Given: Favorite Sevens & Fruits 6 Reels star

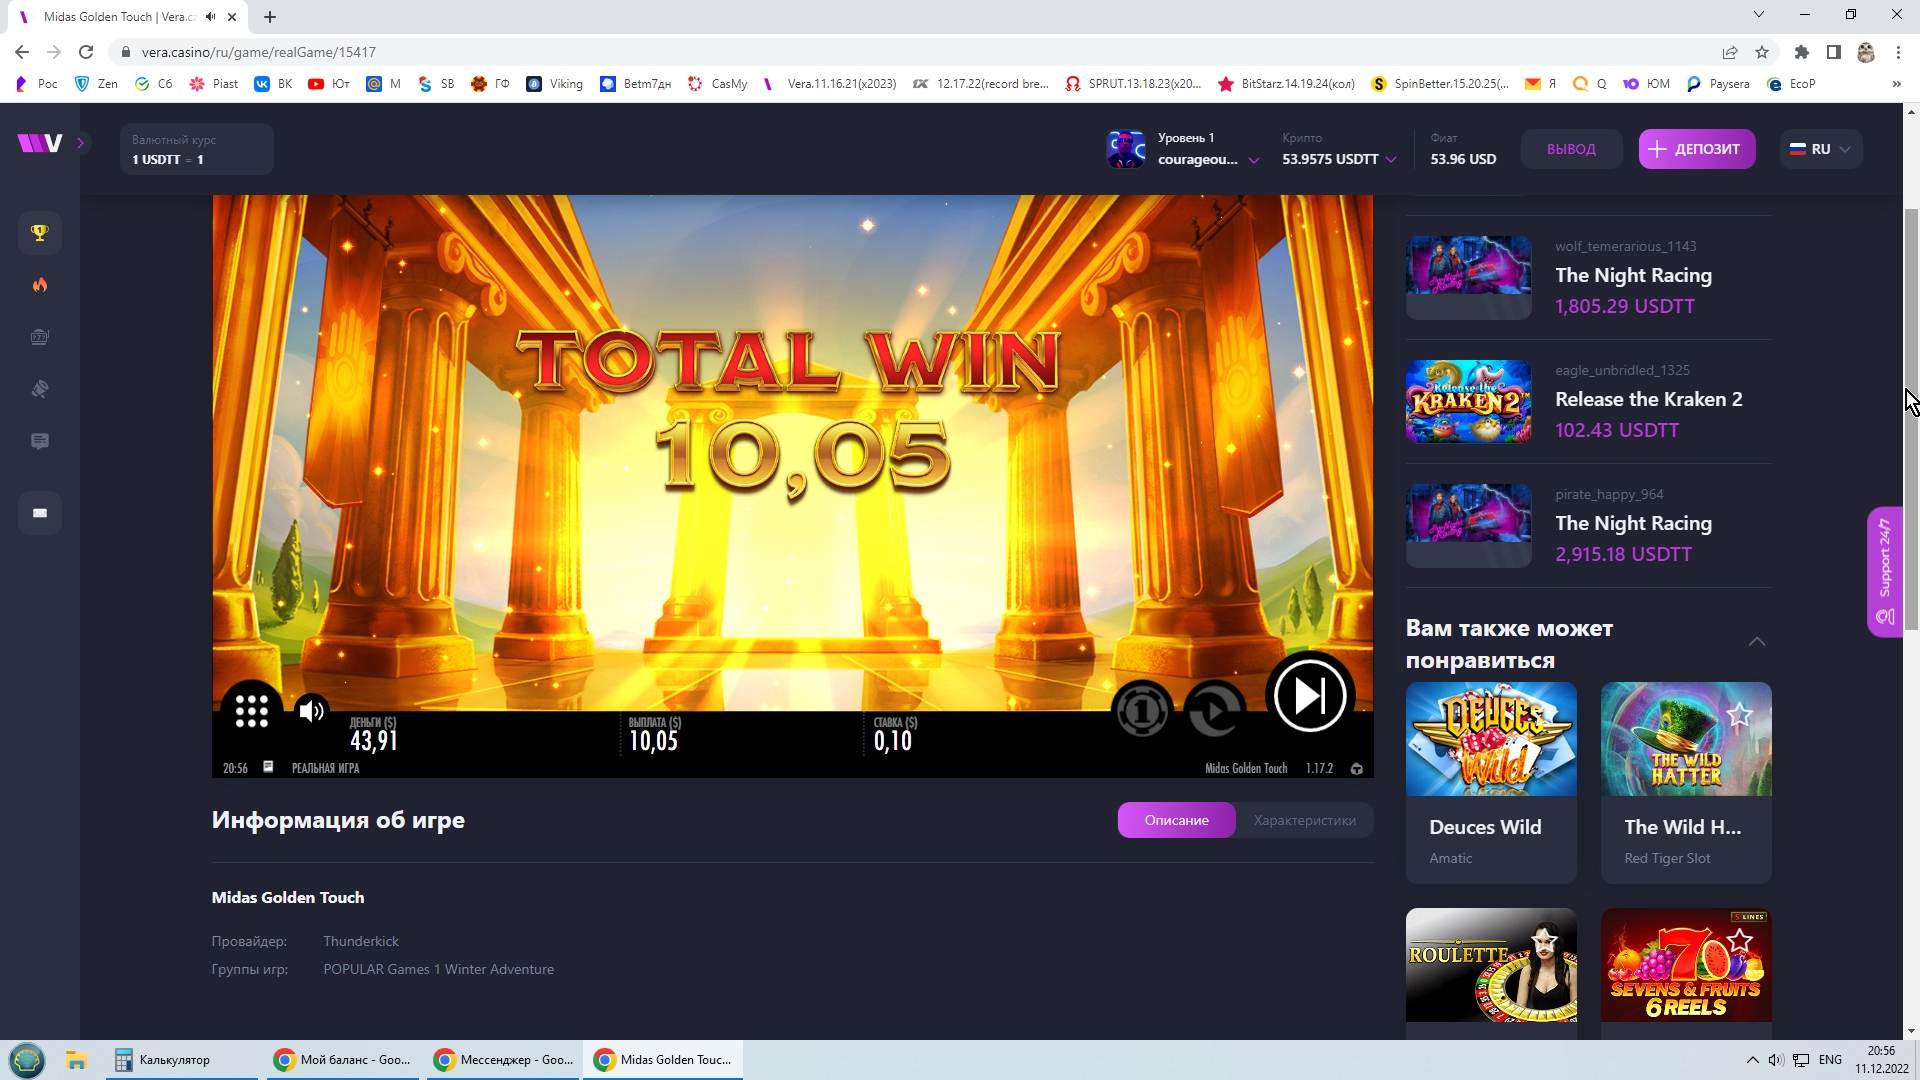Looking at the screenshot, I should coord(1740,940).
